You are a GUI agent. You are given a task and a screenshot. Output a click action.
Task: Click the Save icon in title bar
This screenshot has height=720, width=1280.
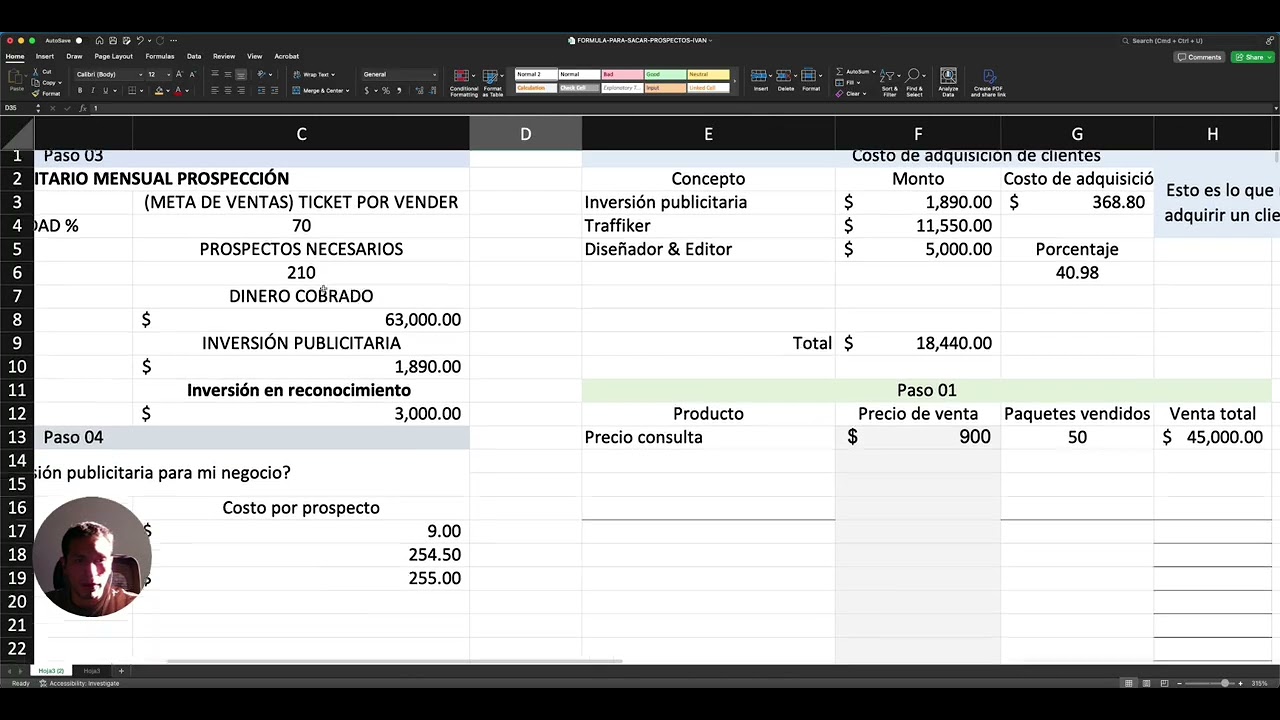(113, 41)
